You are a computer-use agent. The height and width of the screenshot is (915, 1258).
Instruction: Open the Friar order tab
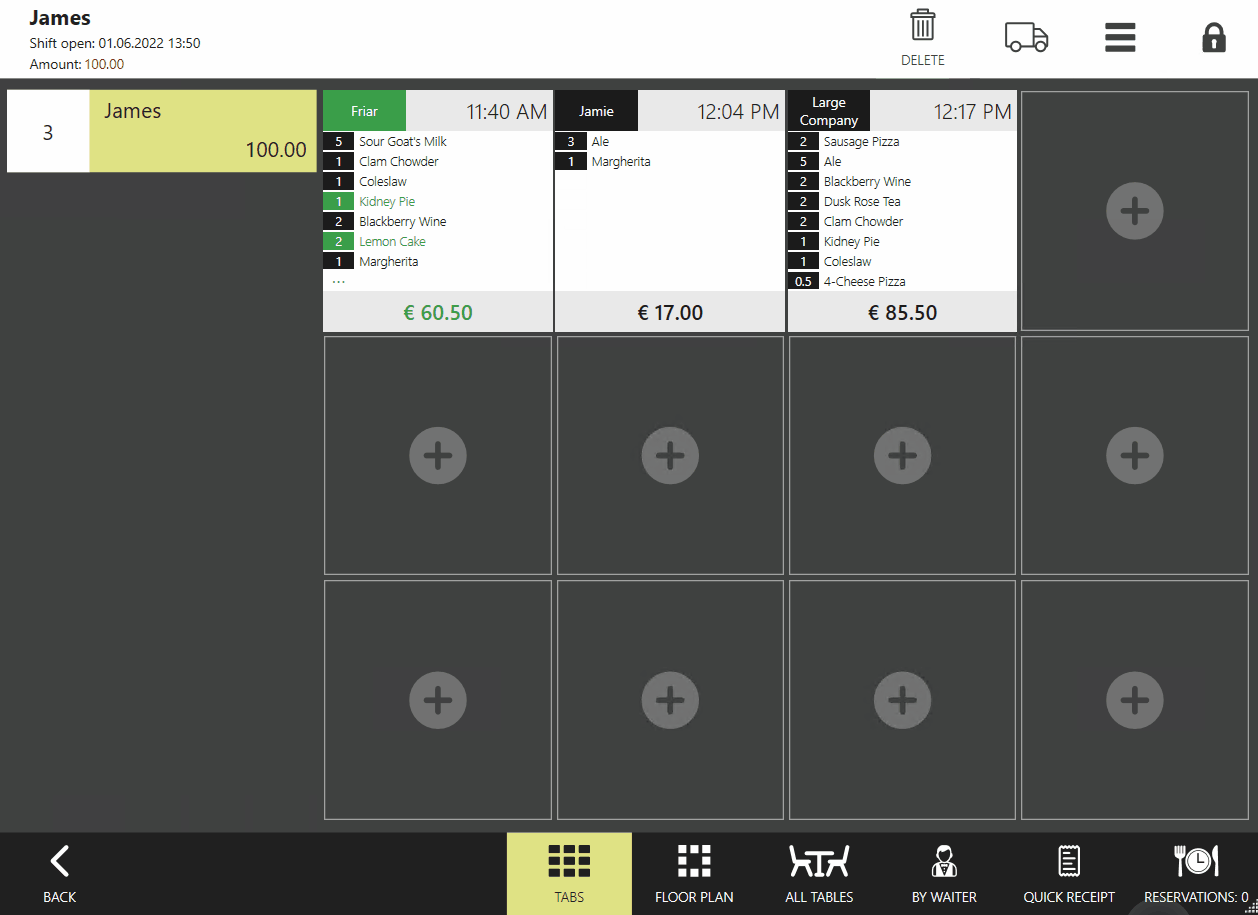(365, 111)
